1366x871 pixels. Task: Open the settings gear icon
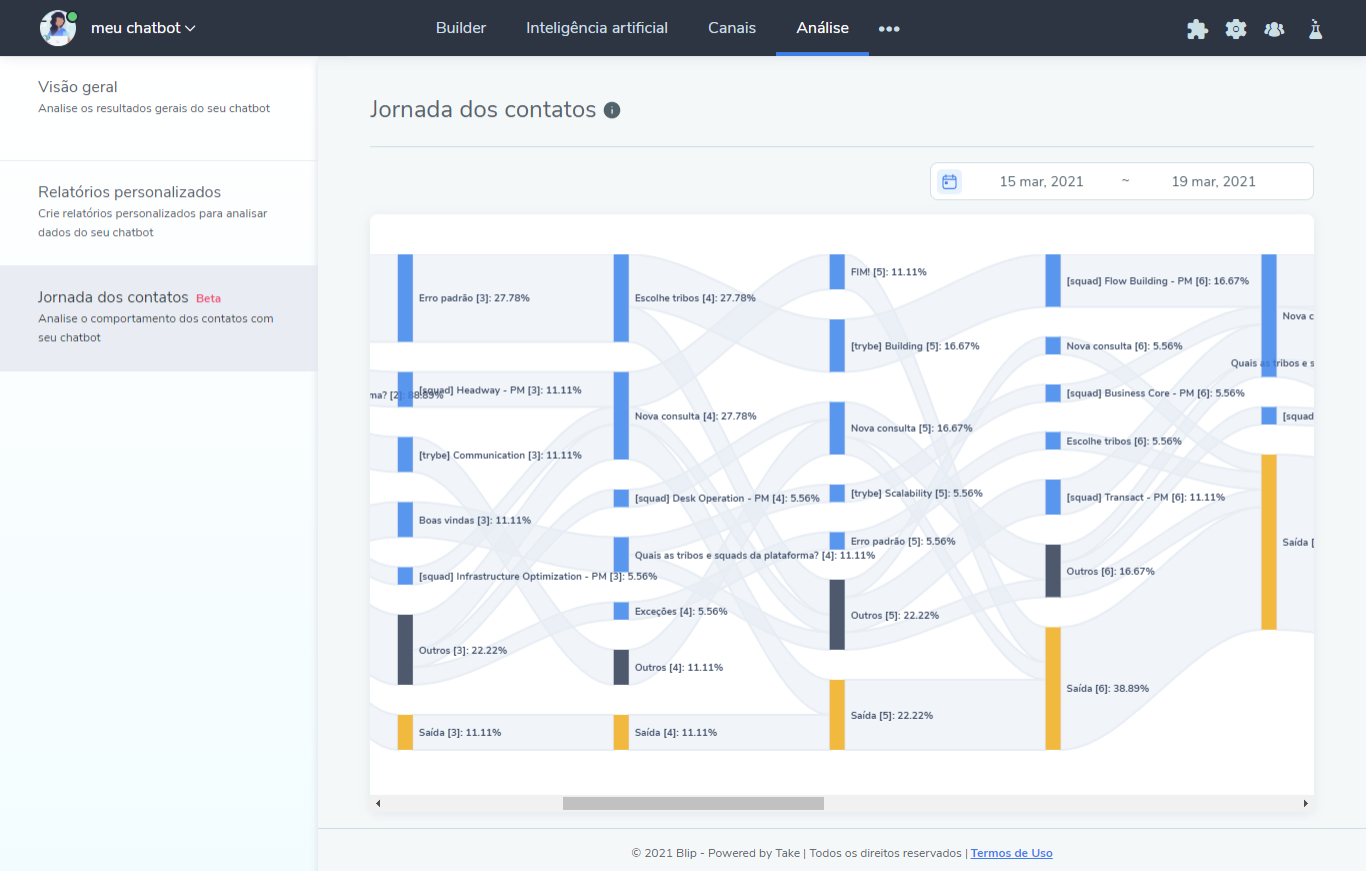1236,29
